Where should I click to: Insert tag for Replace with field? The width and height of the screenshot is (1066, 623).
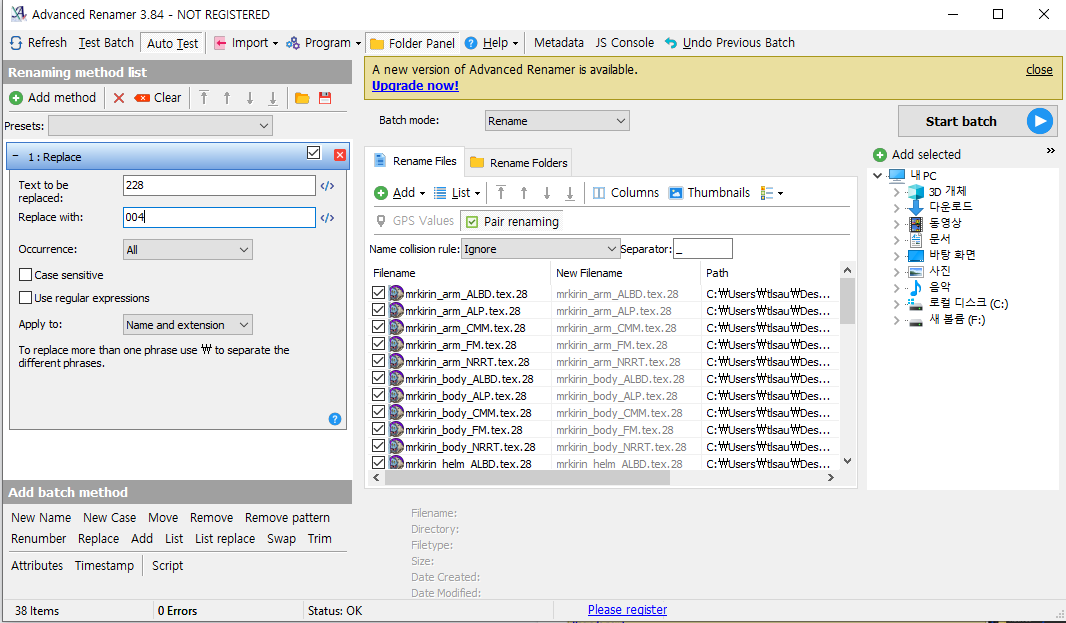327,218
